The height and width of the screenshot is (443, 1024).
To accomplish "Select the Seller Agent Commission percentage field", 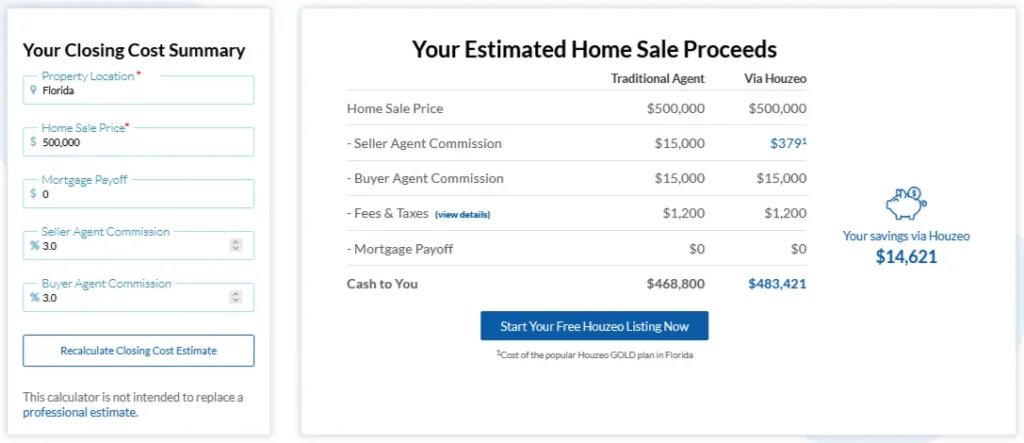I will [x=130, y=246].
